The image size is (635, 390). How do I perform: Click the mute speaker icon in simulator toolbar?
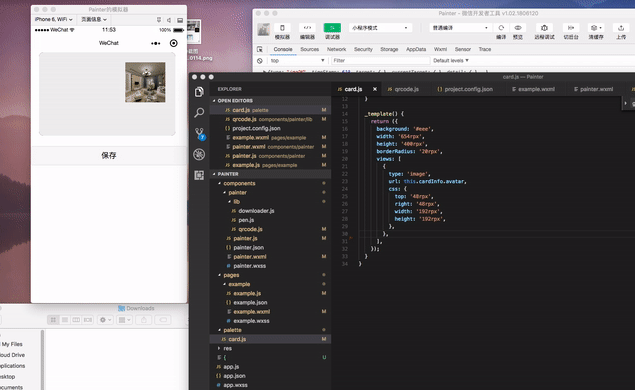(x=169, y=19)
